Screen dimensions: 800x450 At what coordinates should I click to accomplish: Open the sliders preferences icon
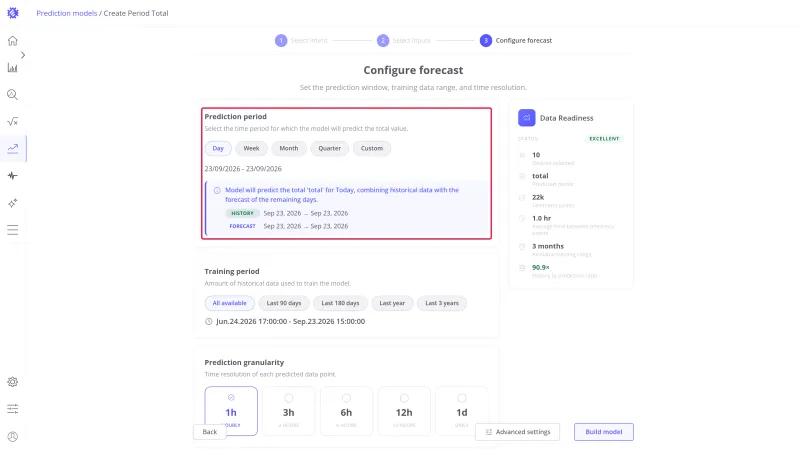pyautogui.click(x=13, y=409)
